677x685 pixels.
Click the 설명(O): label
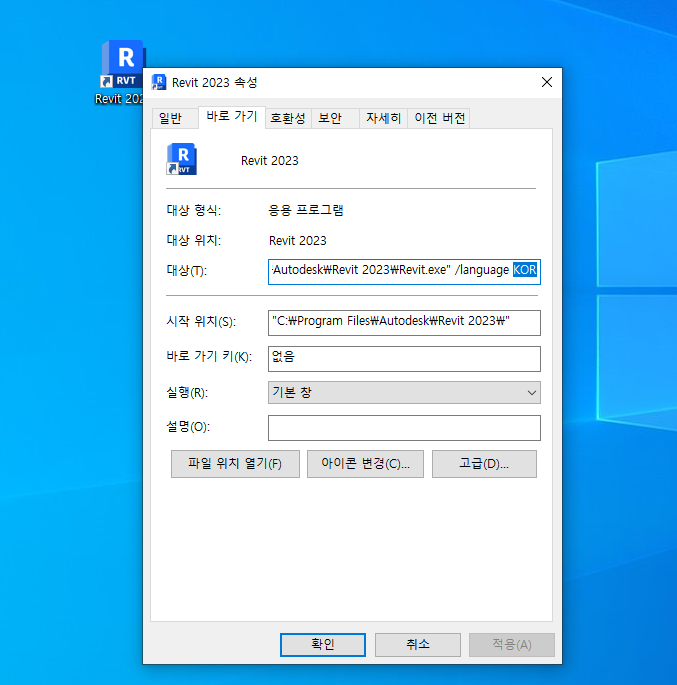[188, 426]
